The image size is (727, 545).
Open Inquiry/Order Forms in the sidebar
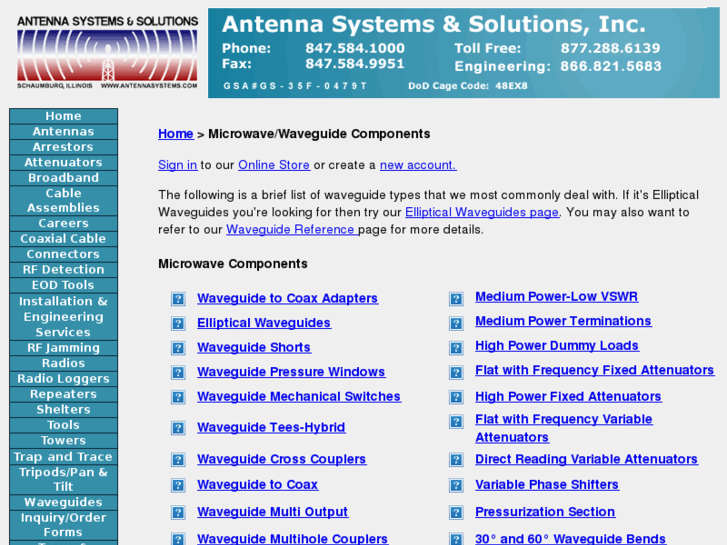pyautogui.click(x=64, y=525)
